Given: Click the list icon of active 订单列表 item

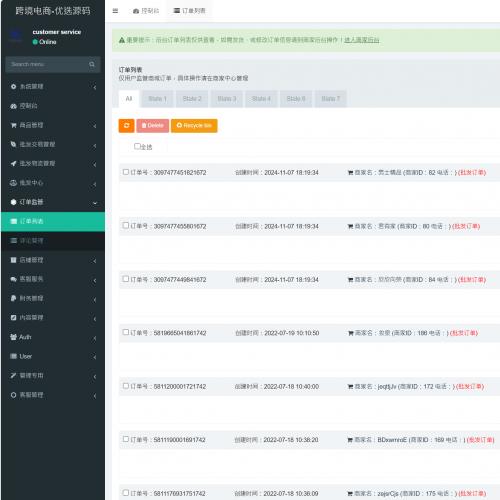Looking at the screenshot, I should (13, 221).
